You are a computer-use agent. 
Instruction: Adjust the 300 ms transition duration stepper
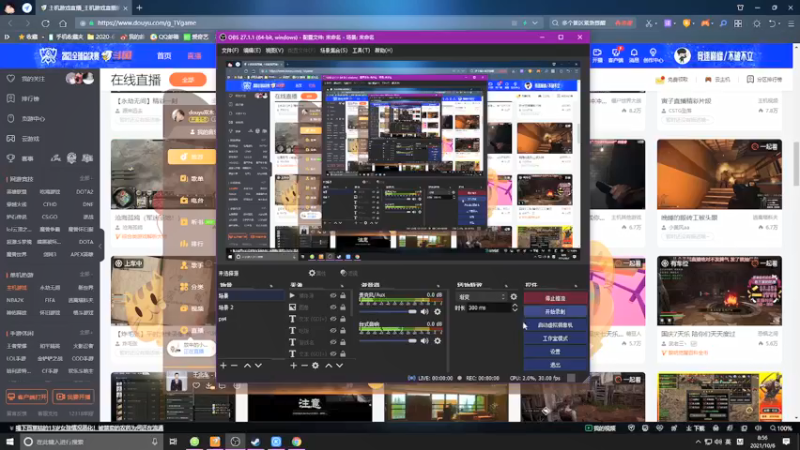[514, 308]
